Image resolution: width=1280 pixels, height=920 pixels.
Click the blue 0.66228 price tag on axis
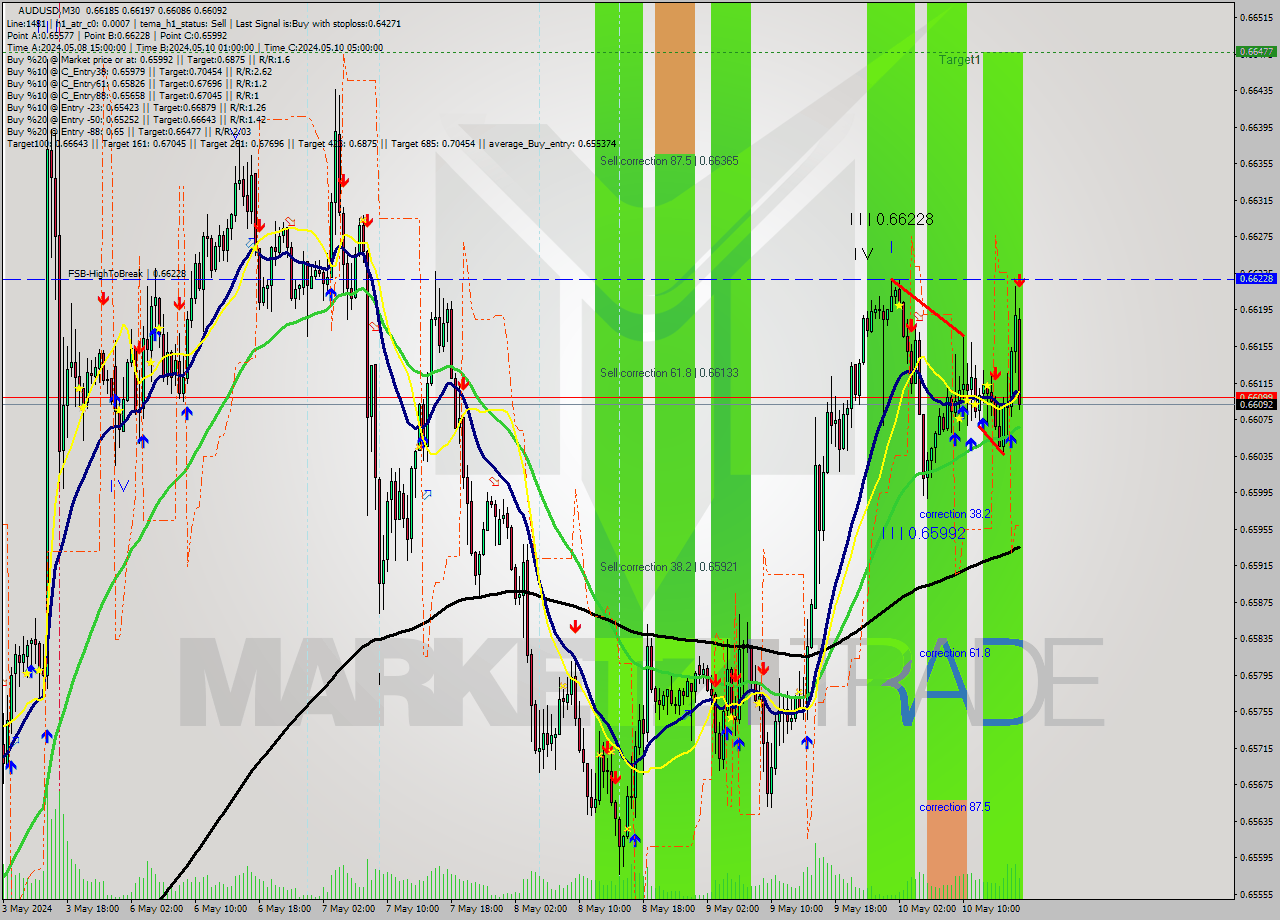1256,279
